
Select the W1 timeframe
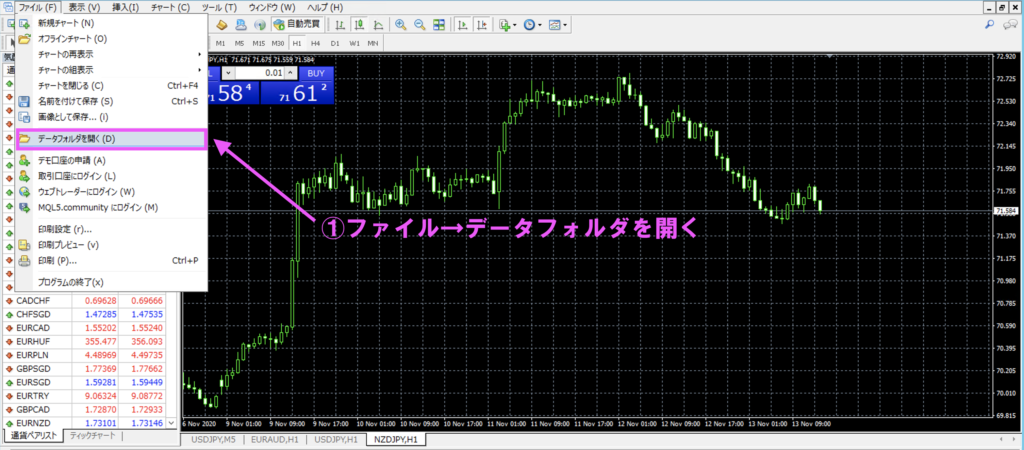point(354,43)
